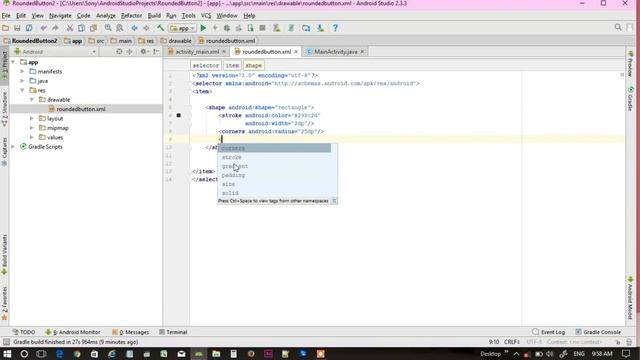Open the TODO tool window
Image resolution: width=640 pixels, height=360 pixels.
coord(24,332)
